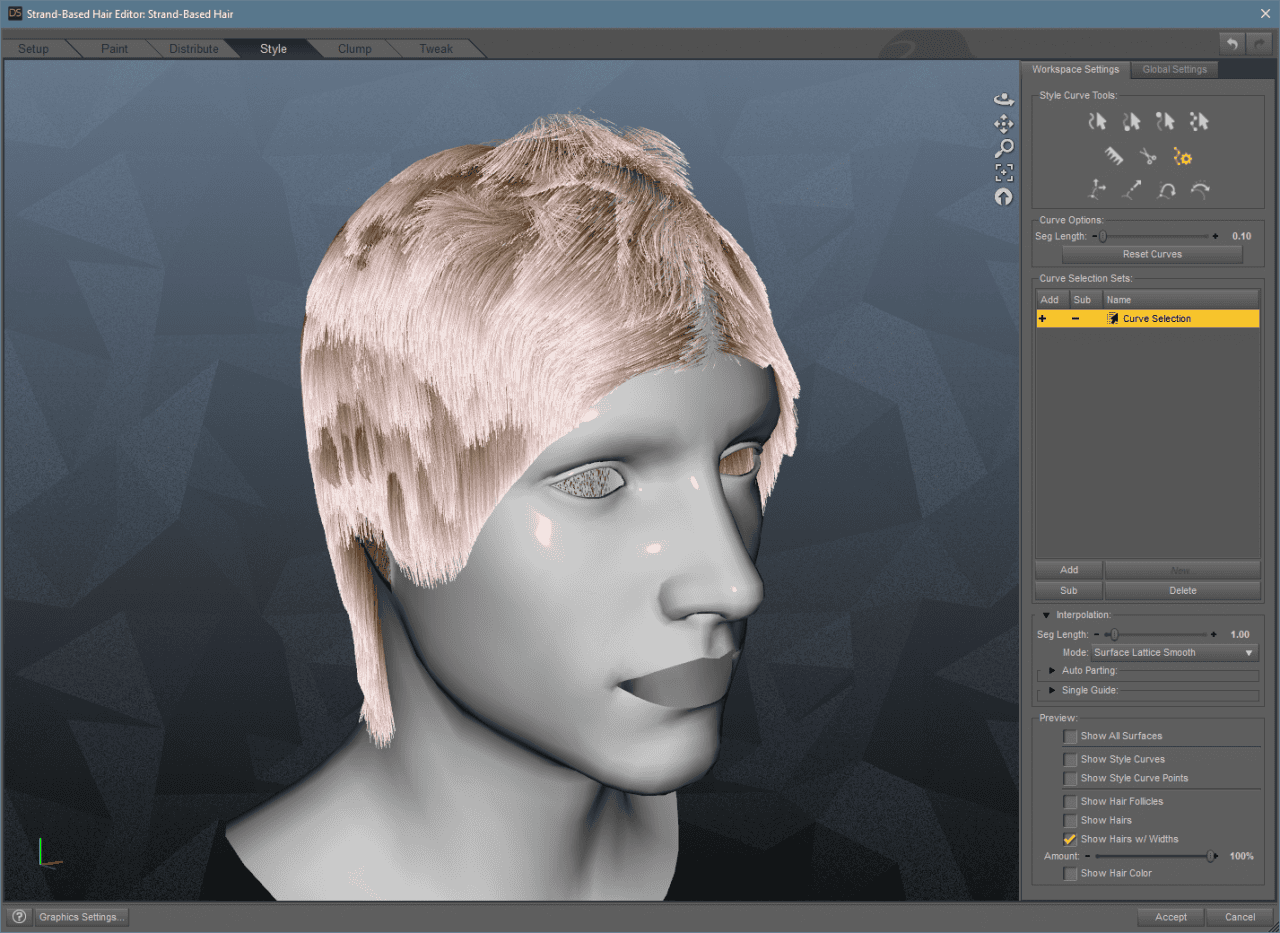1280x933 pixels.
Task: Select the scissors cut tool
Action: [x=1148, y=156]
